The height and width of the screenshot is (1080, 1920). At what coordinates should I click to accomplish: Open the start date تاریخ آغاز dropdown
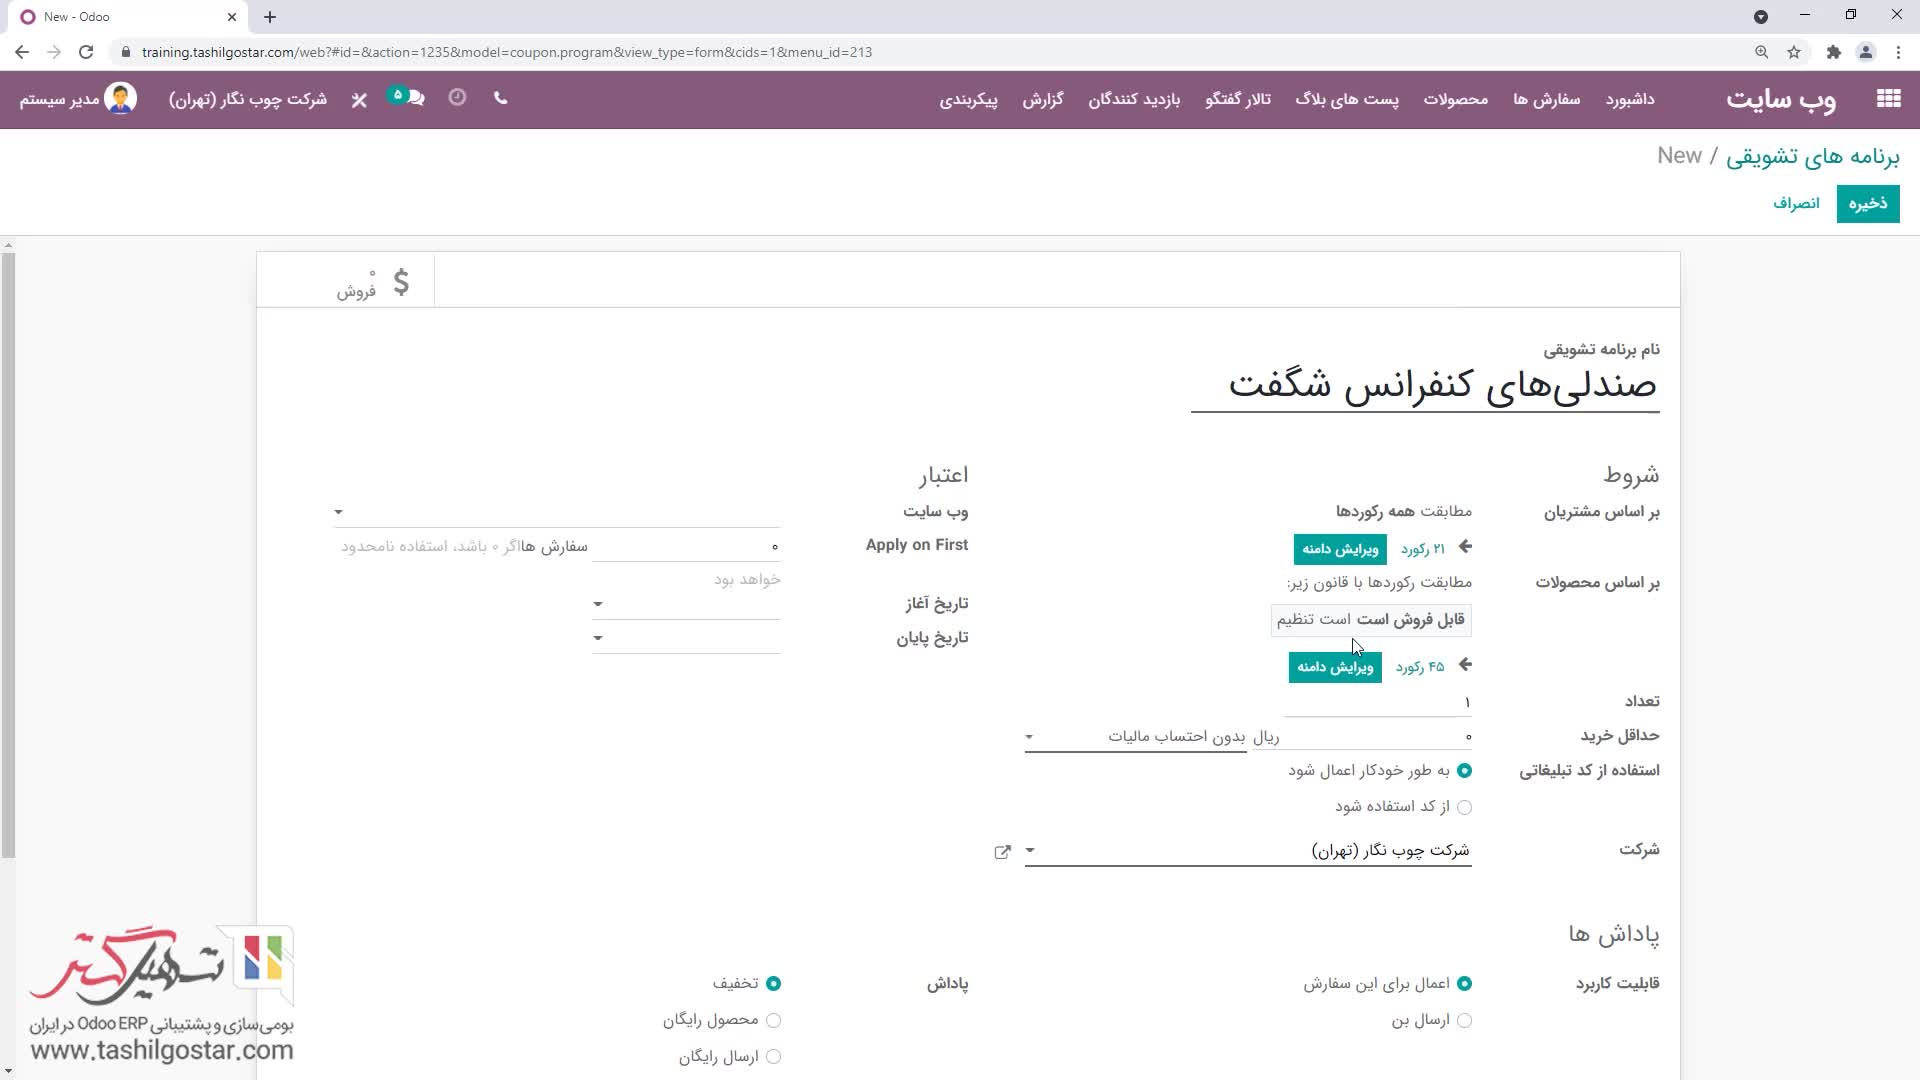[598, 604]
